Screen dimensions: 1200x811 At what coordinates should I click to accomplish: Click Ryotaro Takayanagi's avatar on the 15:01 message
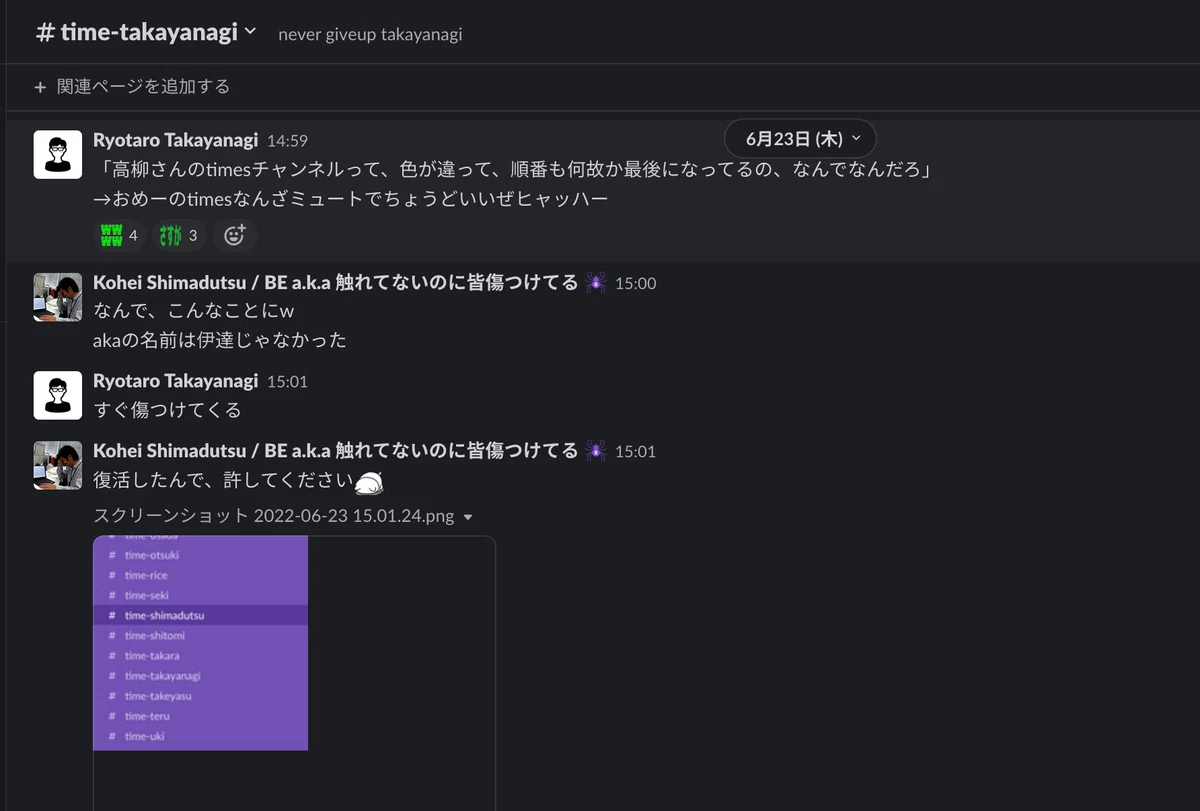(58, 395)
